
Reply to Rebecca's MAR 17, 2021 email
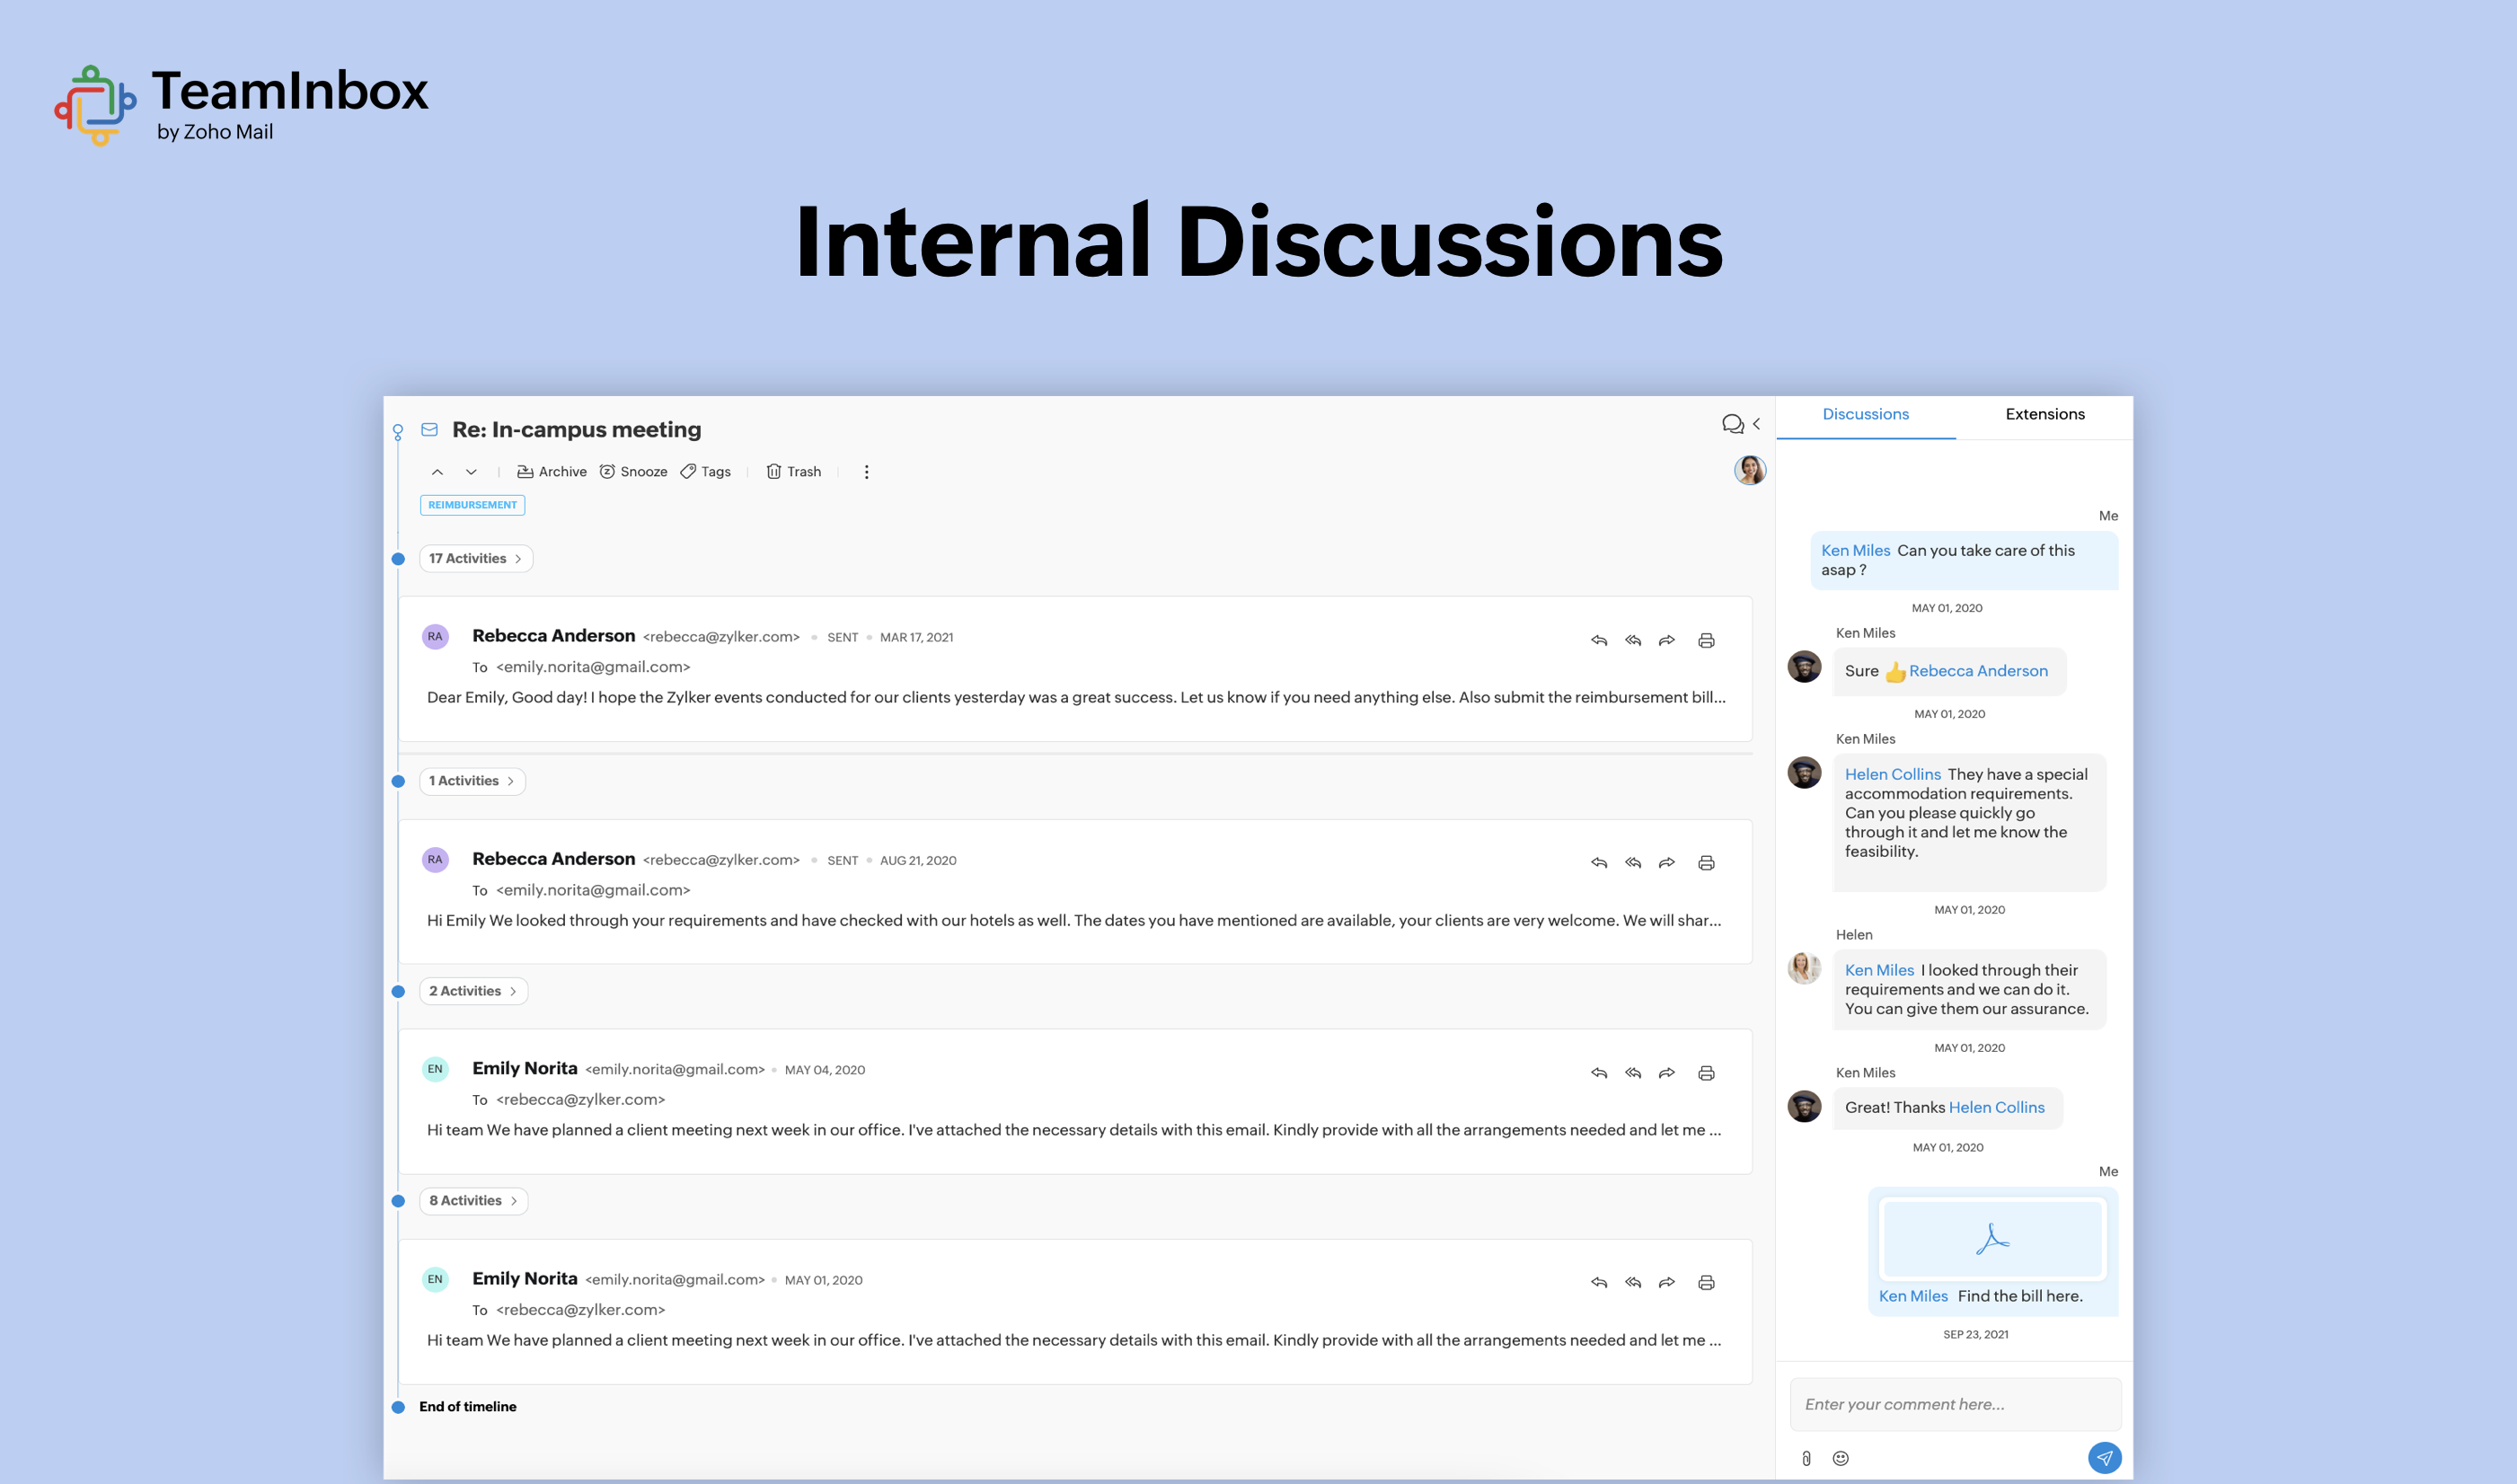point(1598,640)
